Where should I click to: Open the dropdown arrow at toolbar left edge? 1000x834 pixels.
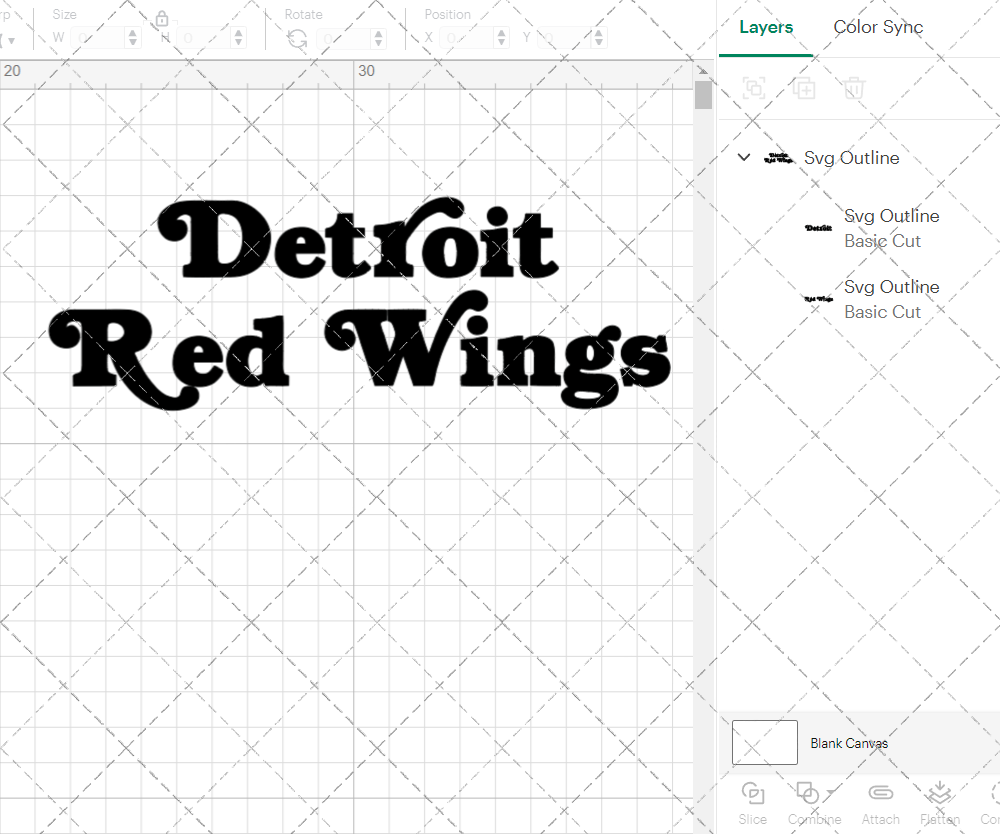[11, 41]
